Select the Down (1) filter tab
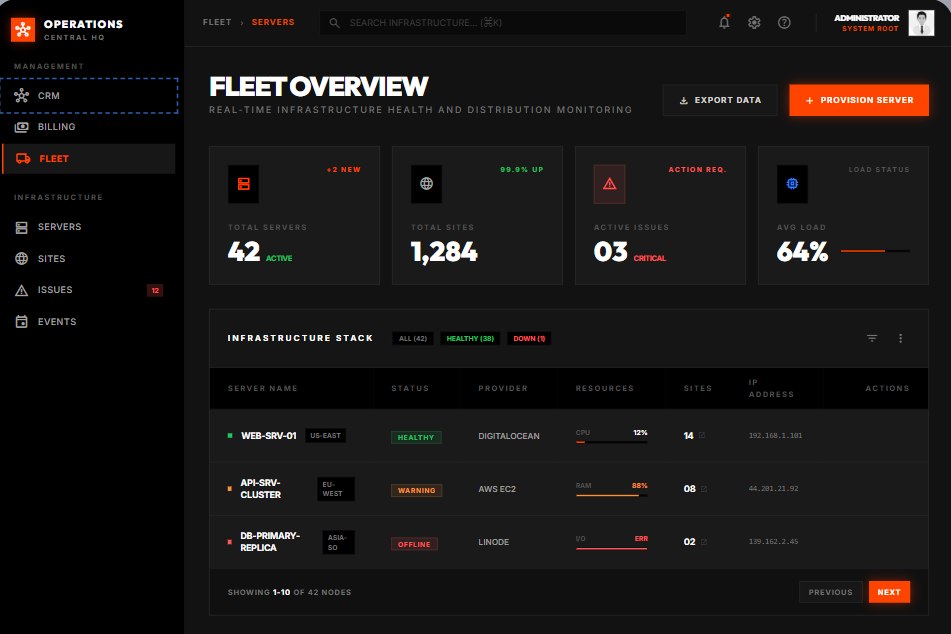The height and width of the screenshot is (634, 951). tap(529, 339)
